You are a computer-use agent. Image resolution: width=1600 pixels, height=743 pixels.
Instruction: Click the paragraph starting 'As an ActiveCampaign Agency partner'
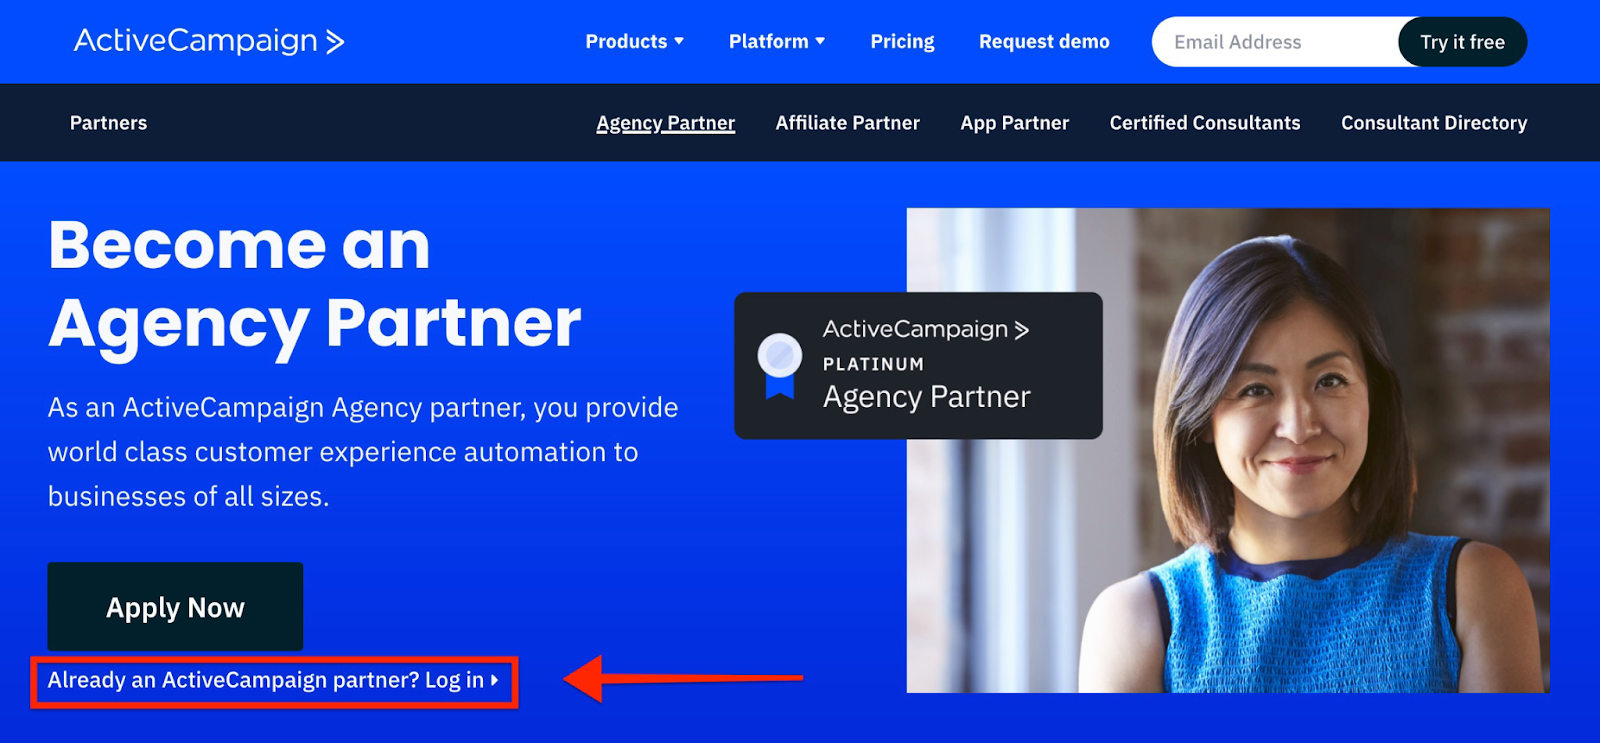click(x=363, y=452)
